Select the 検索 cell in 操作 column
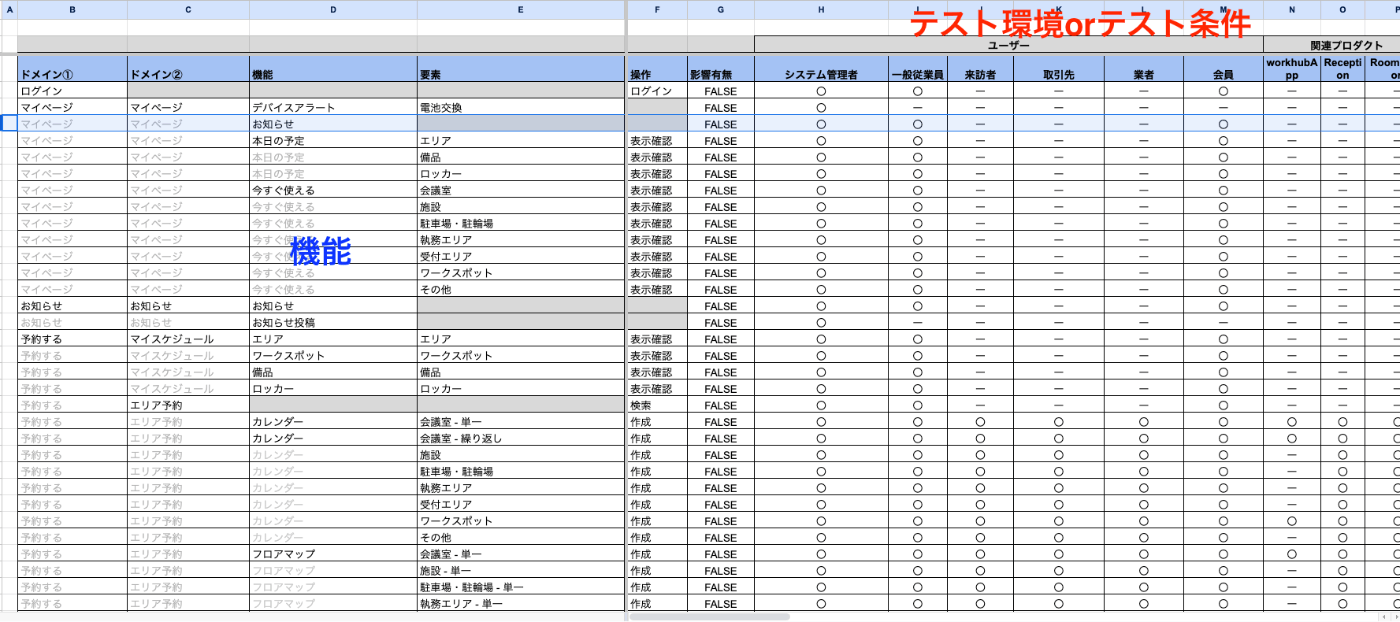Image resolution: width=1400 pixels, height=622 pixels. pyautogui.click(x=657, y=406)
